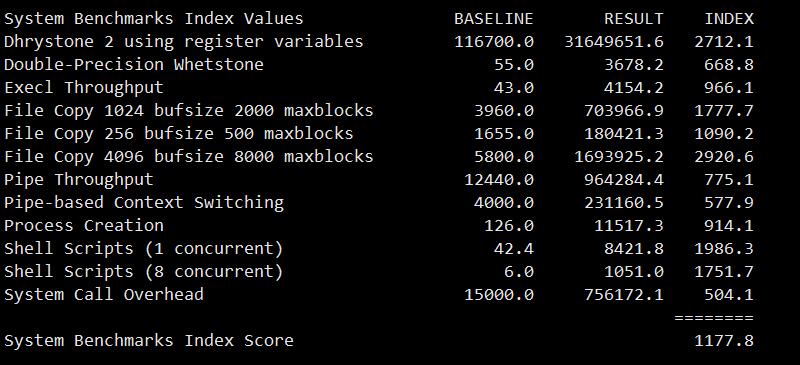Select Shell Scripts (1 concurrent) label
The height and width of the screenshot is (365, 800).
(x=143, y=249)
